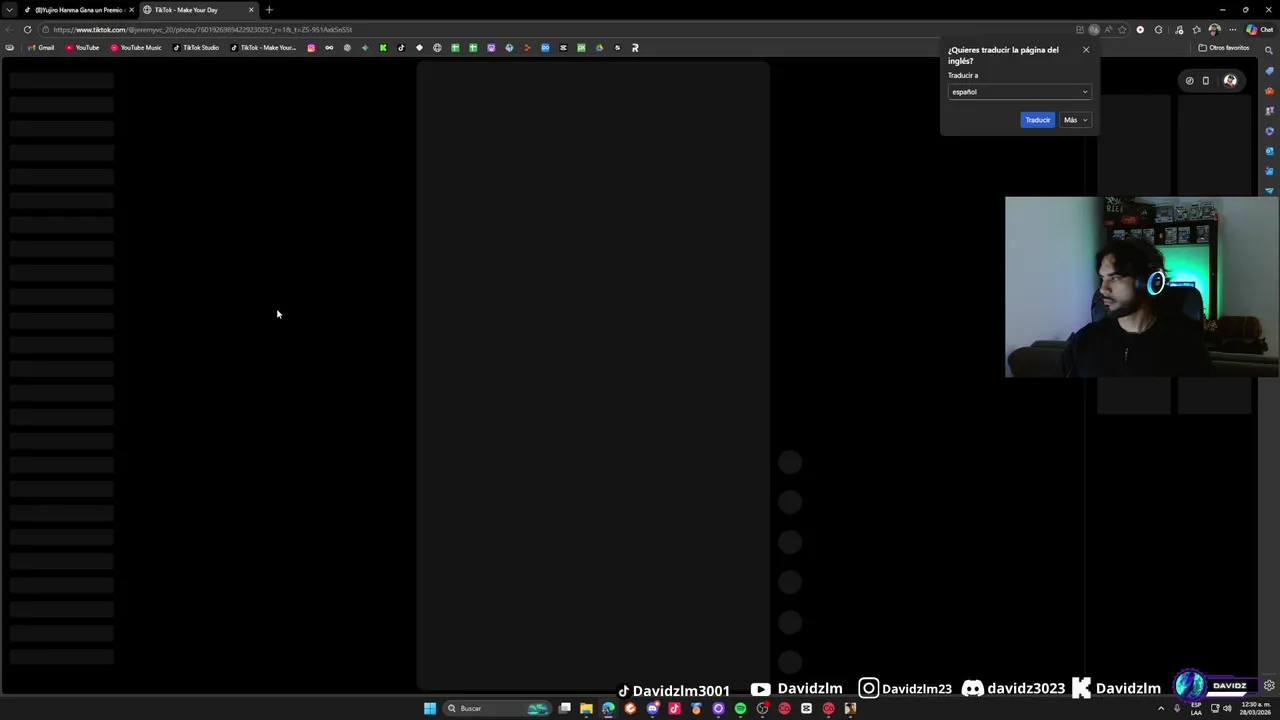Open the YouTube bookmark

pos(83,48)
